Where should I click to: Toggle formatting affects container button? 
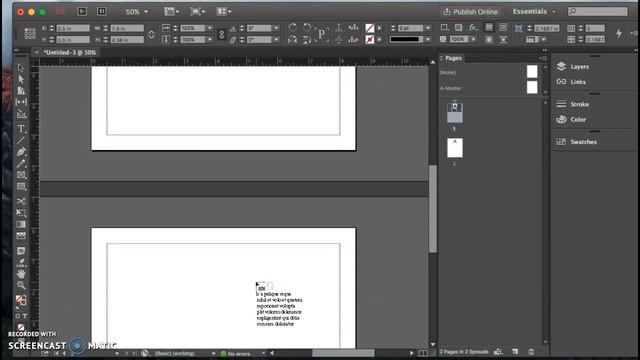[18, 316]
